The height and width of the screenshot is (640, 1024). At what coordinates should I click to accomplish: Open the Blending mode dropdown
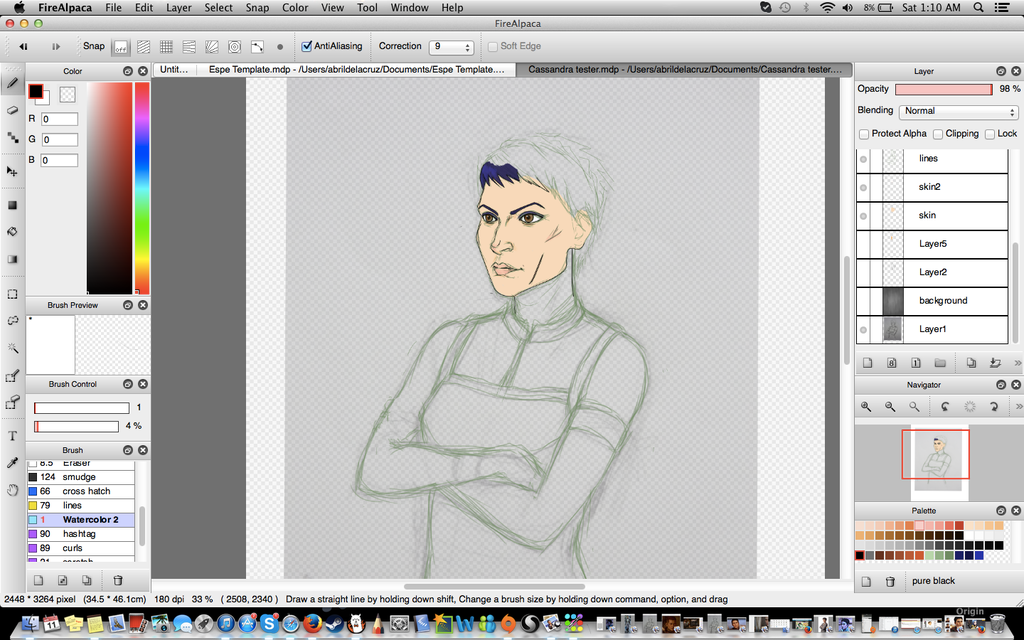[958, 111]
